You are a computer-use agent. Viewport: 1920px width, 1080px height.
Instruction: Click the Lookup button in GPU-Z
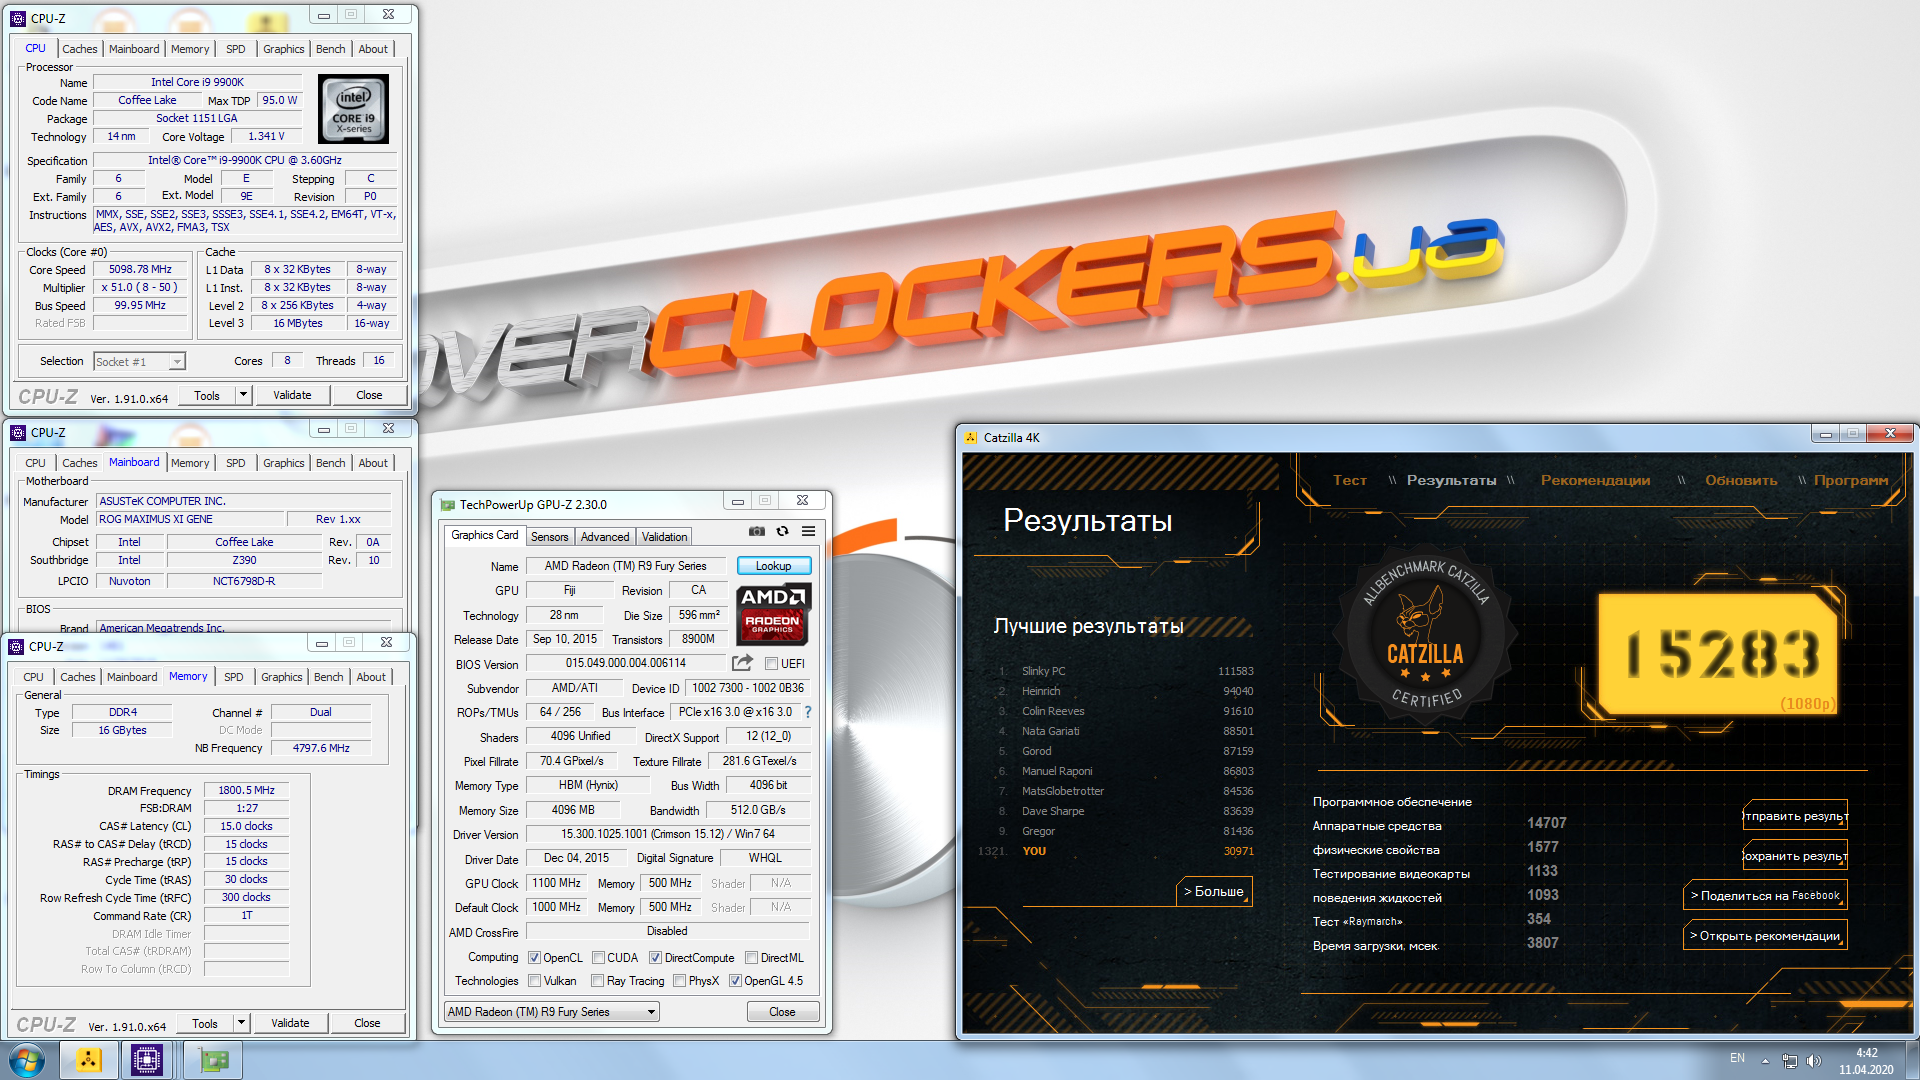(774, 566)
